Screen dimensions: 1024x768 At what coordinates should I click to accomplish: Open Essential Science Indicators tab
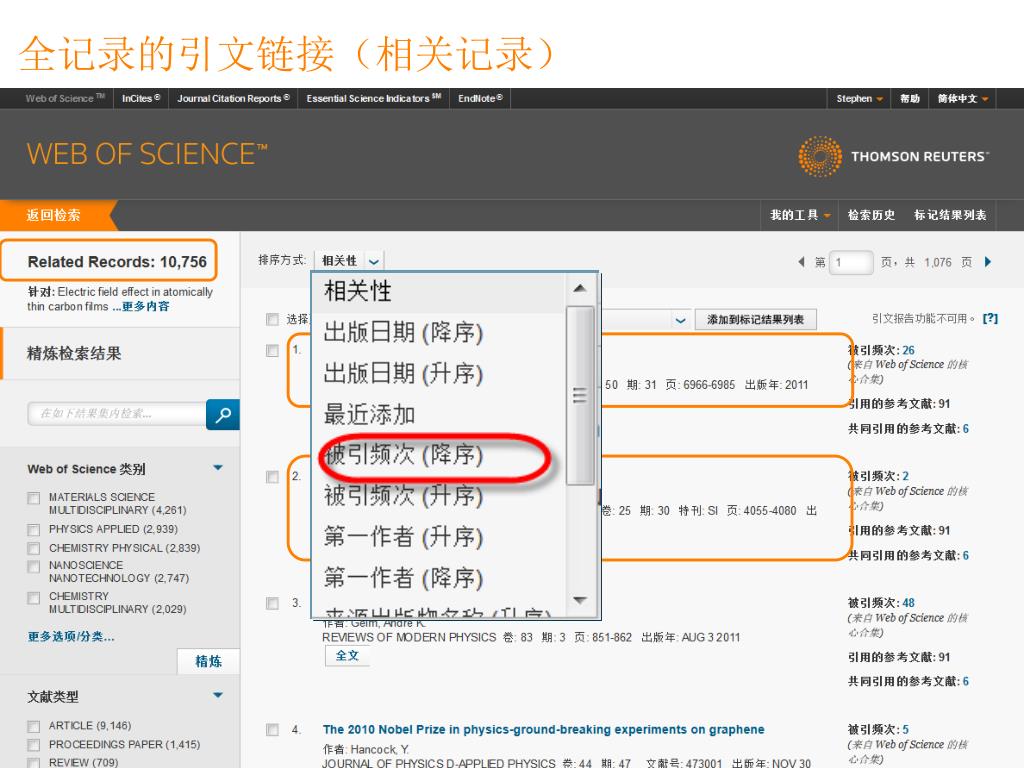point(374,99)
